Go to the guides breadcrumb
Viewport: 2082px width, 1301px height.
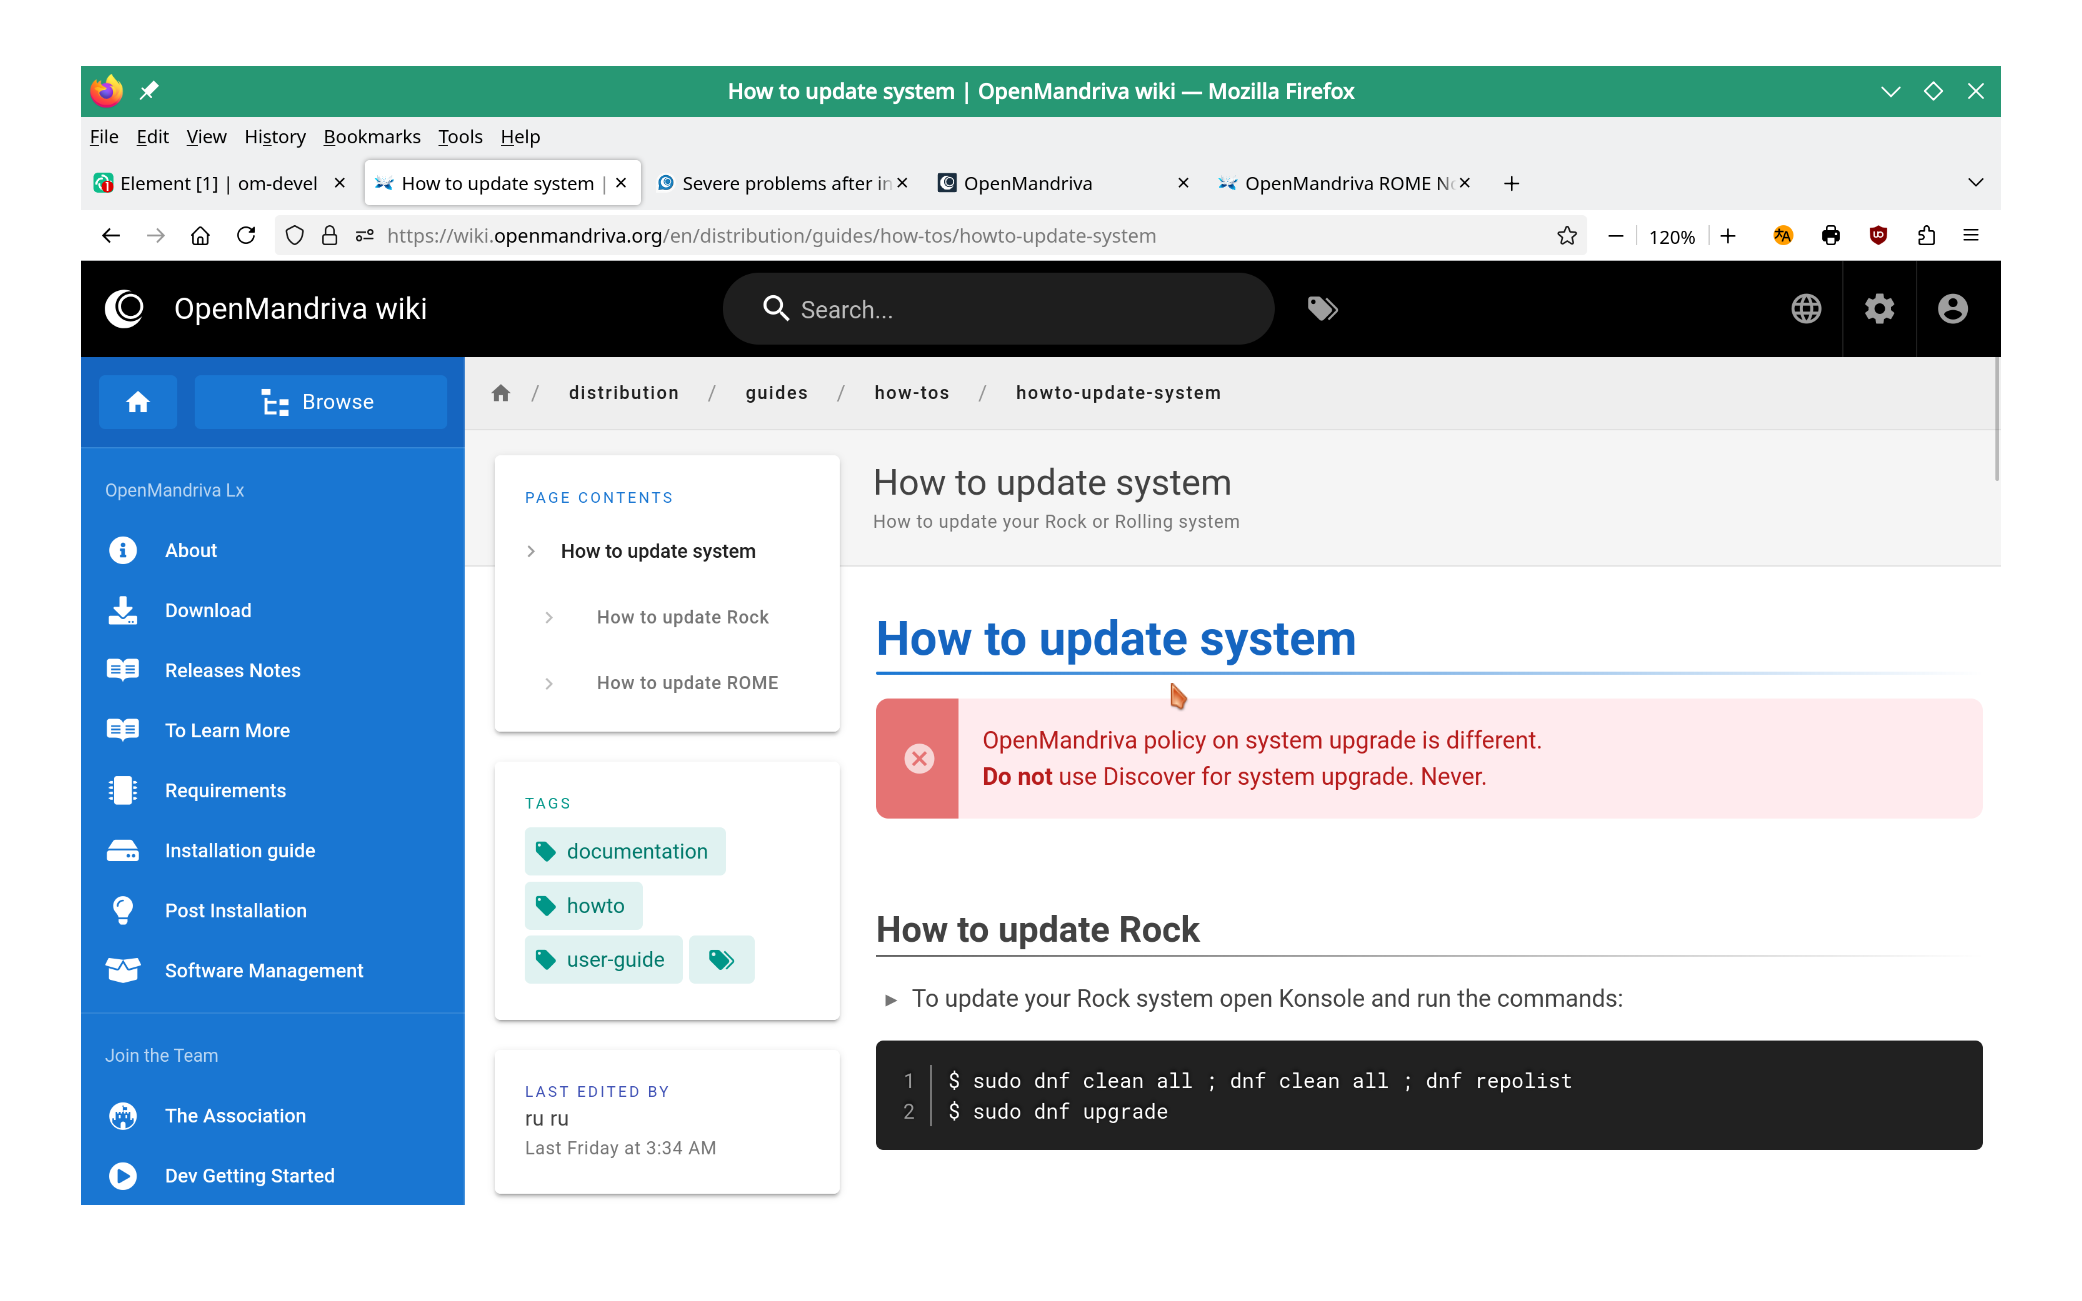click(x=776, y=393)
